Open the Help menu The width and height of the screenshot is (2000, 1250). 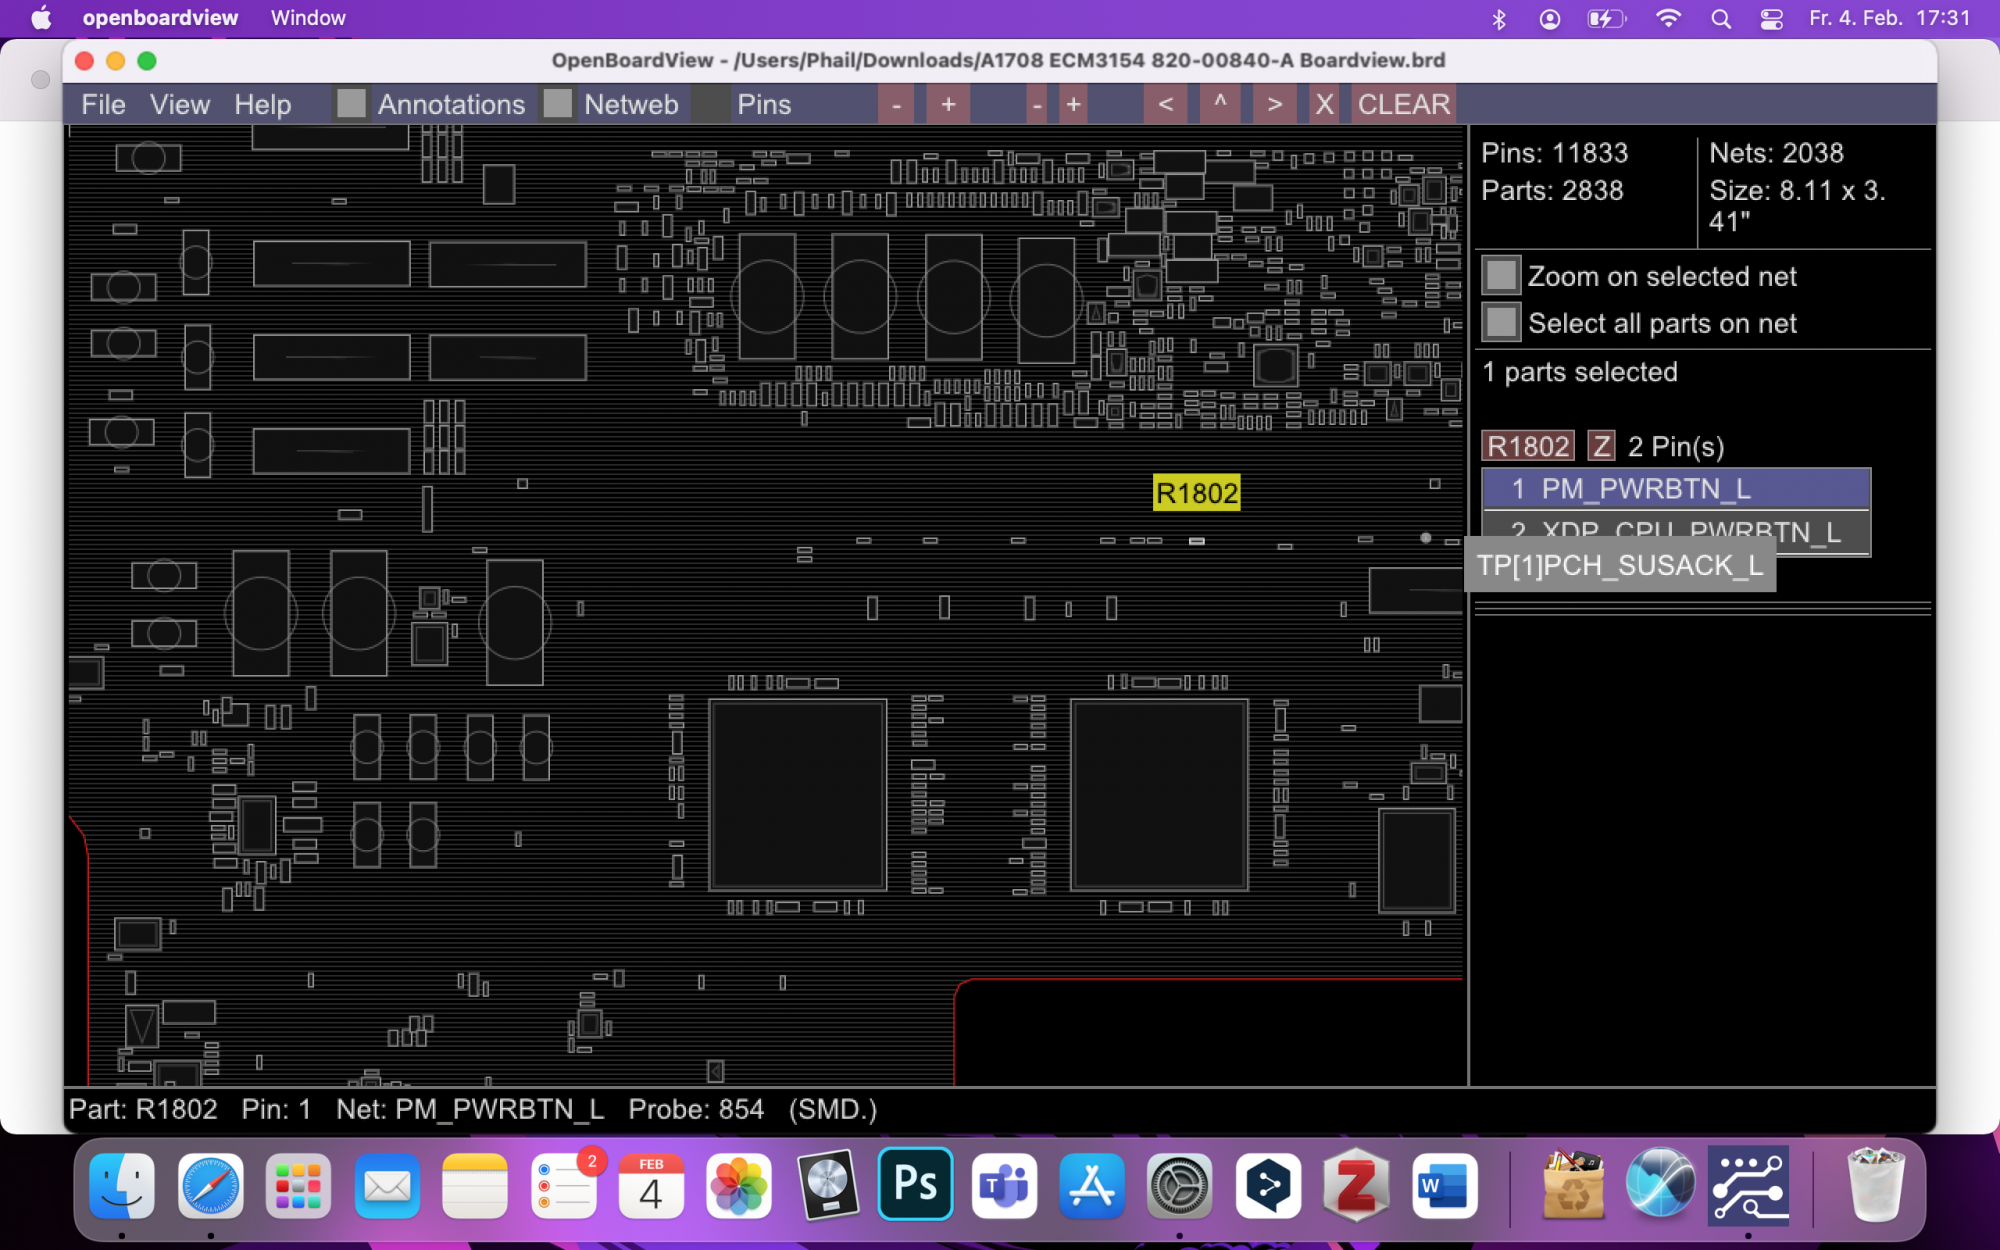[262, 104]
